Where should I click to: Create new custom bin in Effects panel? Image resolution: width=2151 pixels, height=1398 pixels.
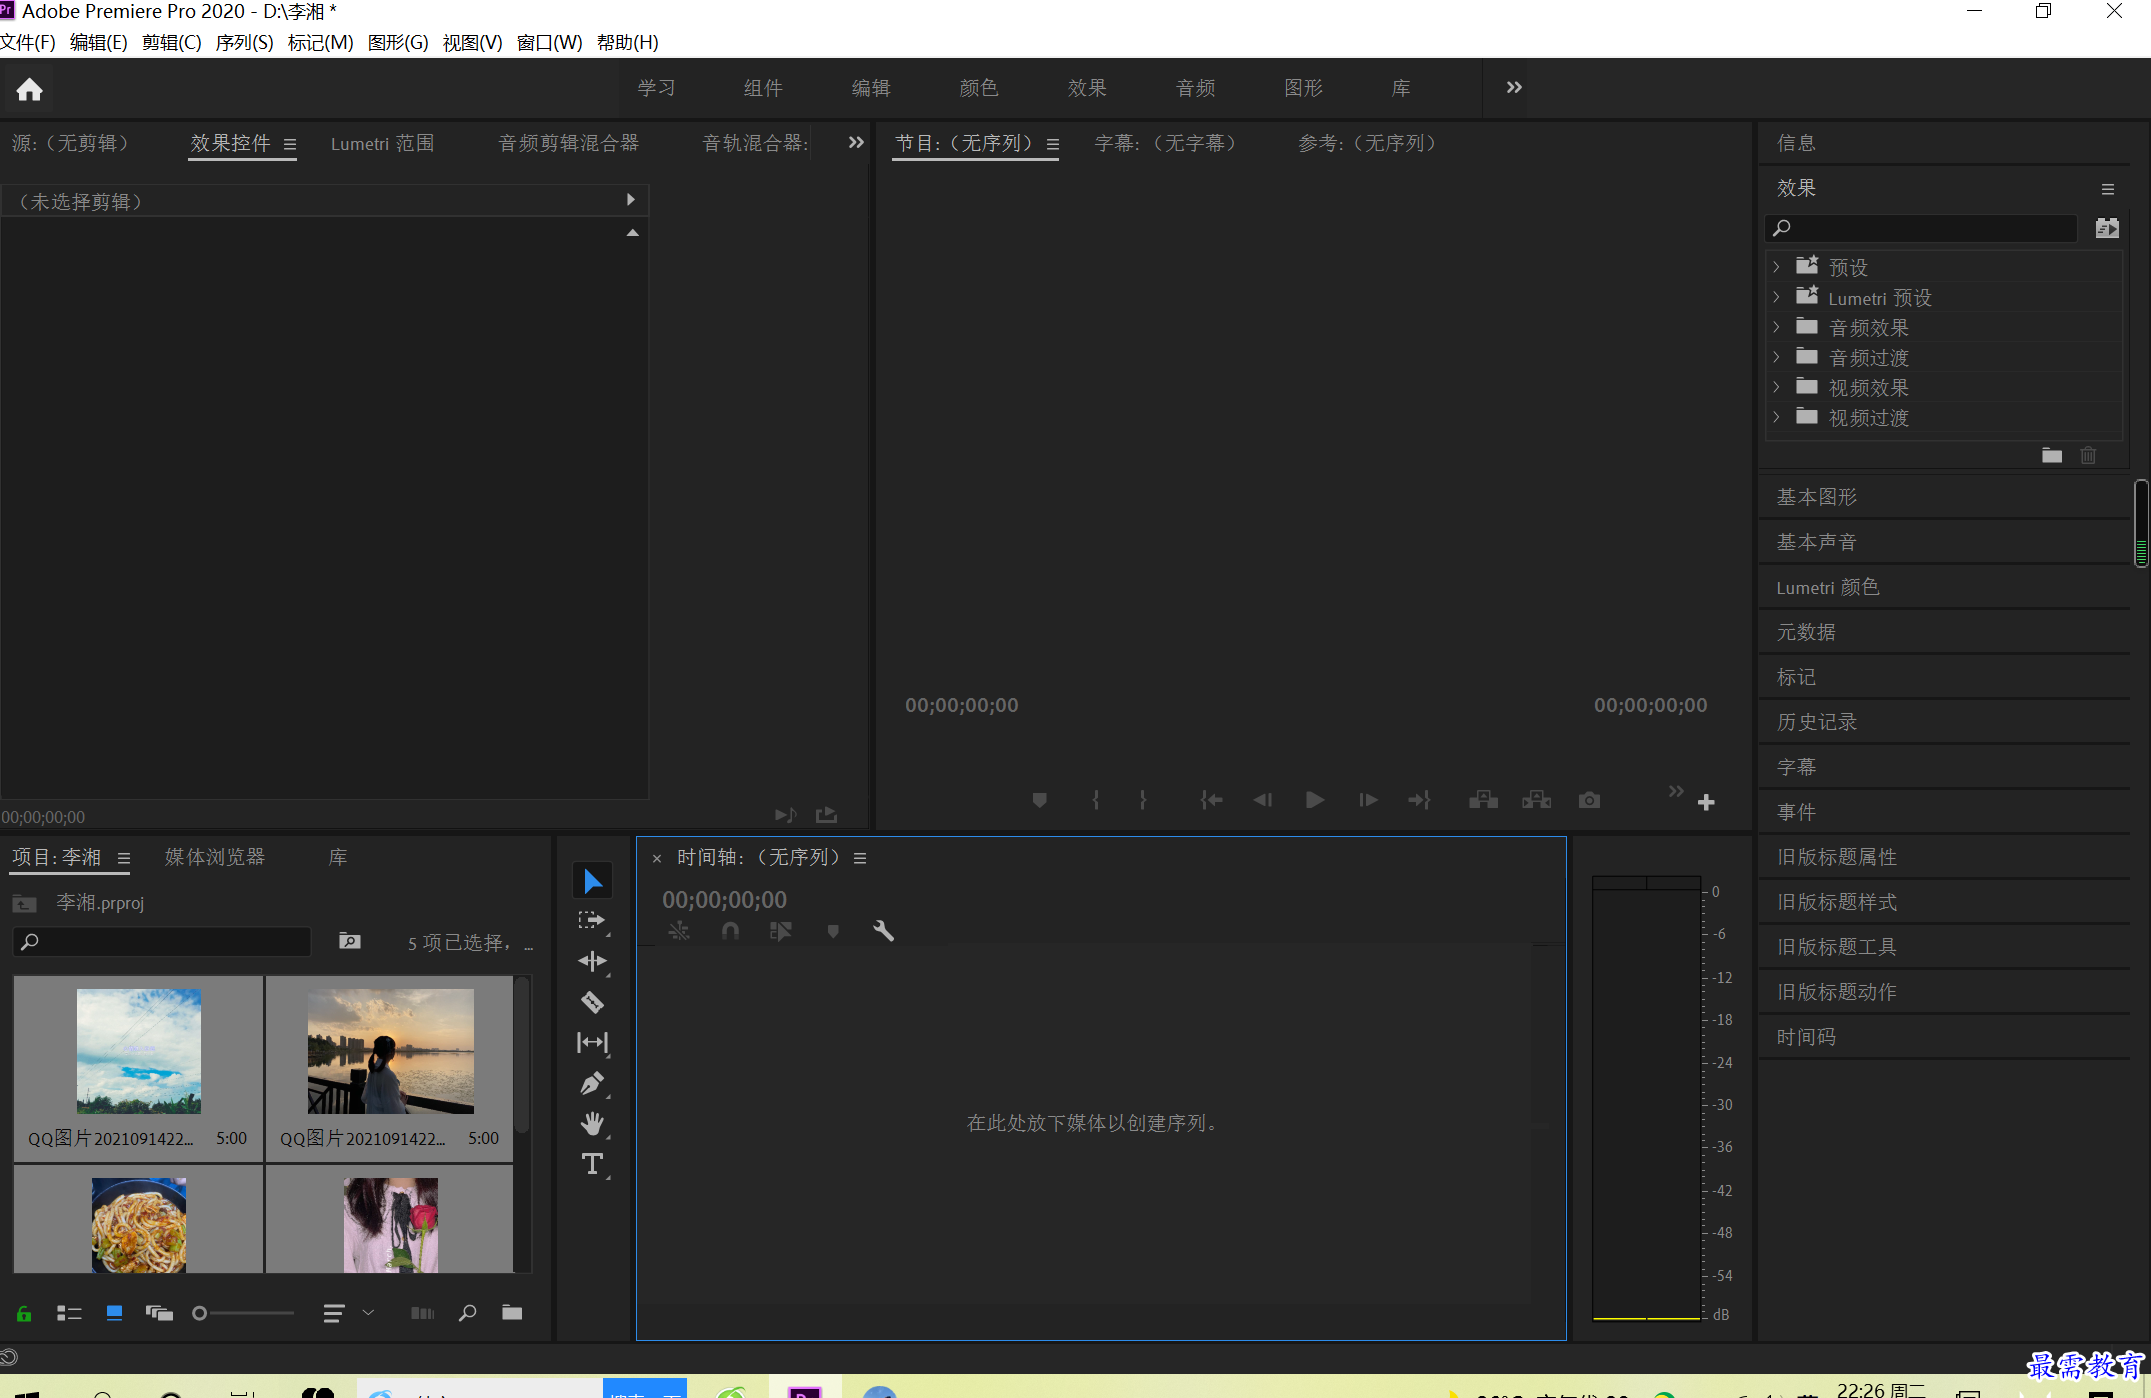(2052, 456)
